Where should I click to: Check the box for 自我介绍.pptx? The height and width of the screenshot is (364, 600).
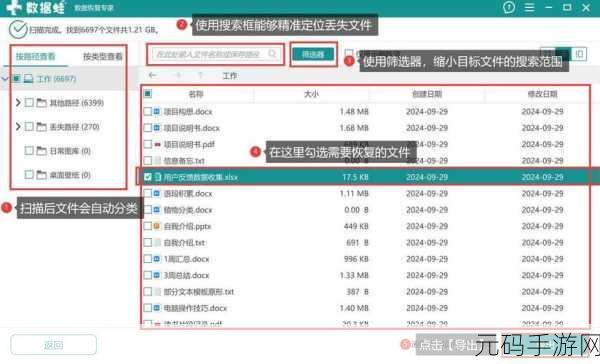coord(148,226)
